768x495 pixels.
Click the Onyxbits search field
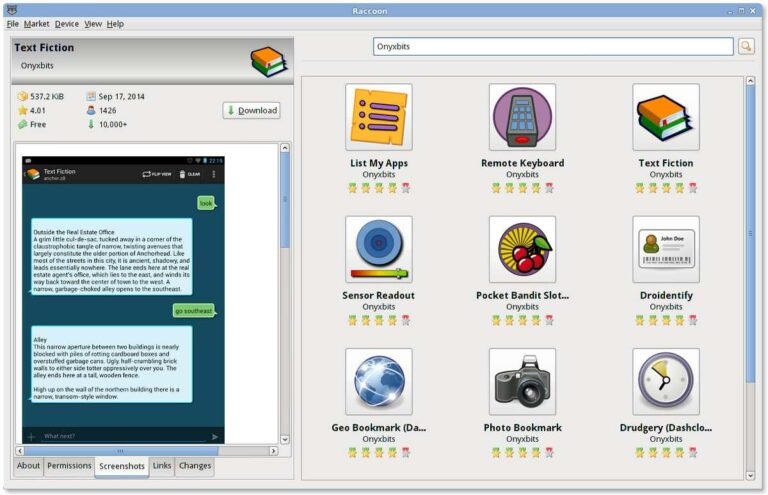[553, 47]
